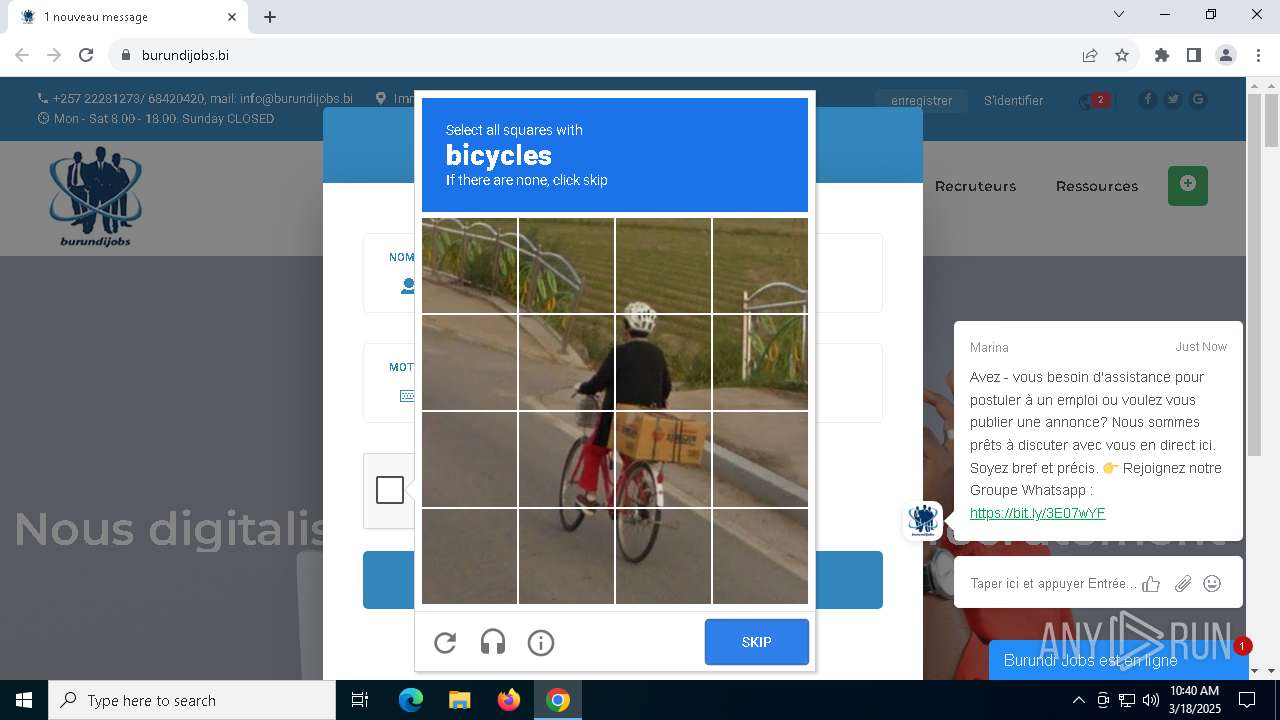Select the tile with the cardboard box on the bike

663,459
